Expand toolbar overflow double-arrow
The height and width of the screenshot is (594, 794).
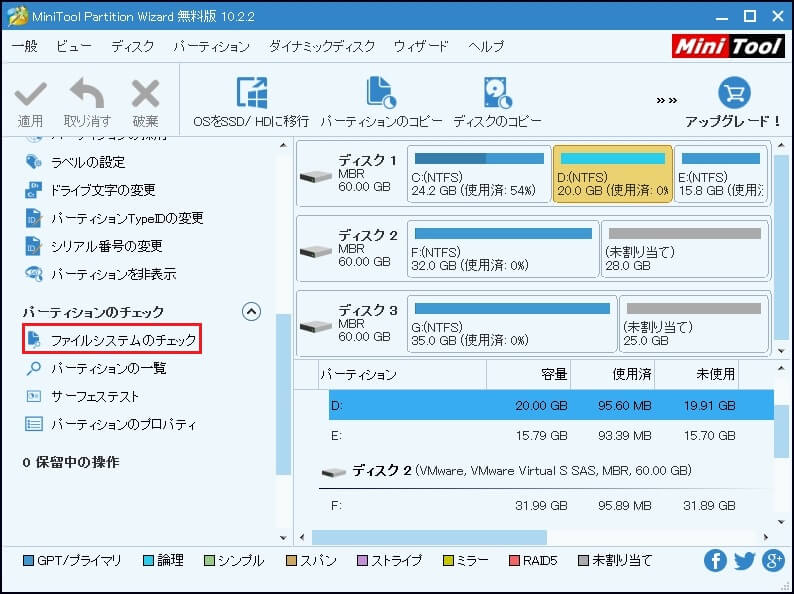[666, 100]
